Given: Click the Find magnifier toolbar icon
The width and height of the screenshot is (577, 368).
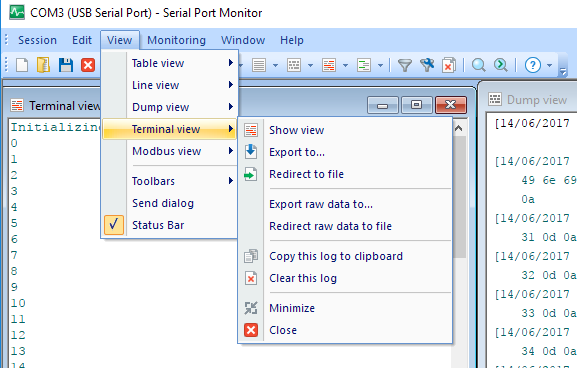Looking at the screenshot, I should (x=479, y=65).
